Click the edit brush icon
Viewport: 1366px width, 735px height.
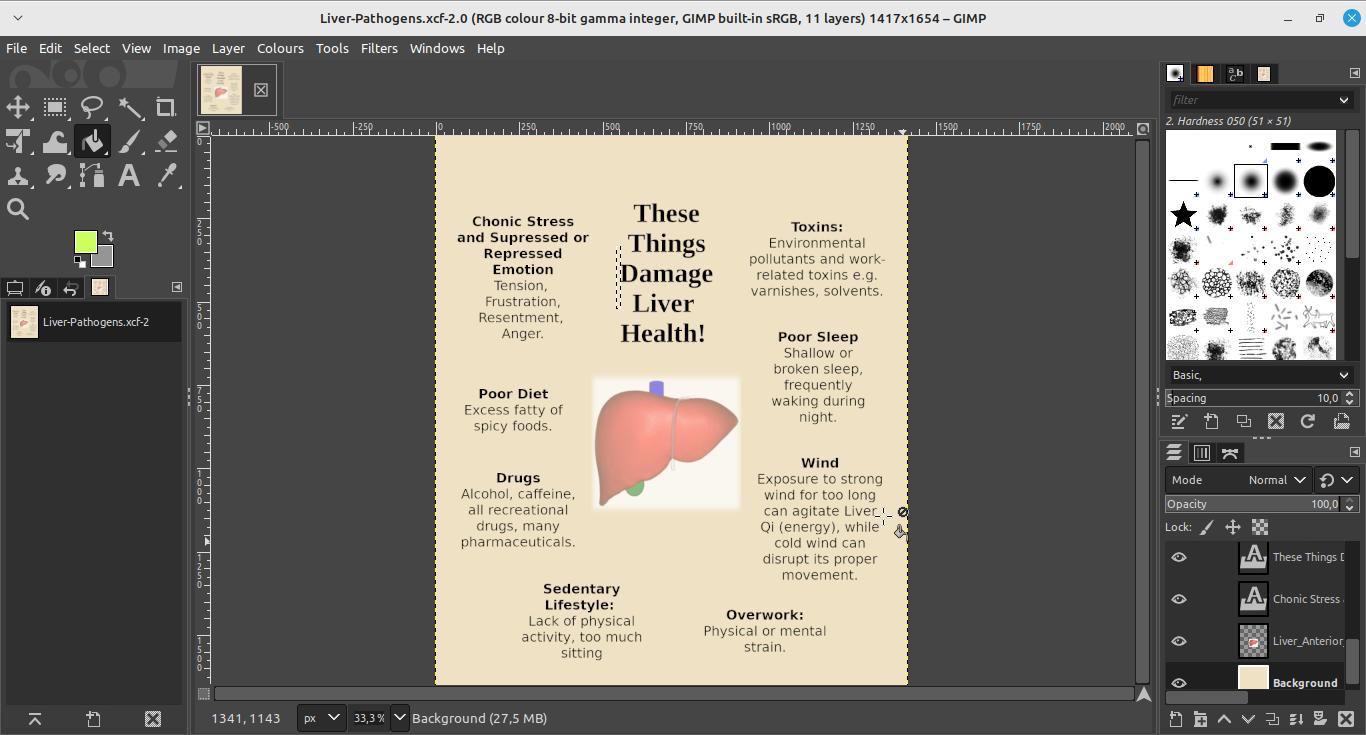[x=1179, y=422]
